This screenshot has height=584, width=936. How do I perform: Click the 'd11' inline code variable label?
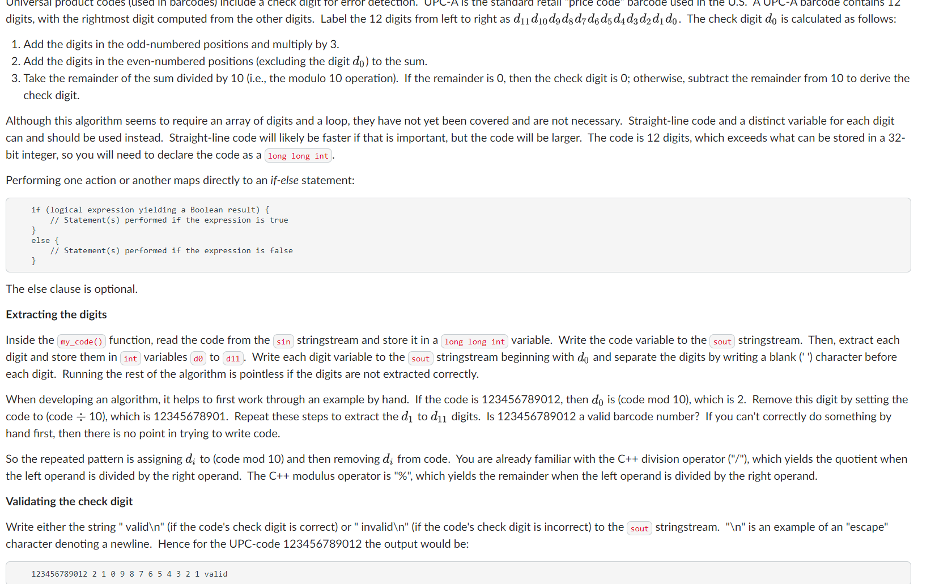tap(233, 358)
